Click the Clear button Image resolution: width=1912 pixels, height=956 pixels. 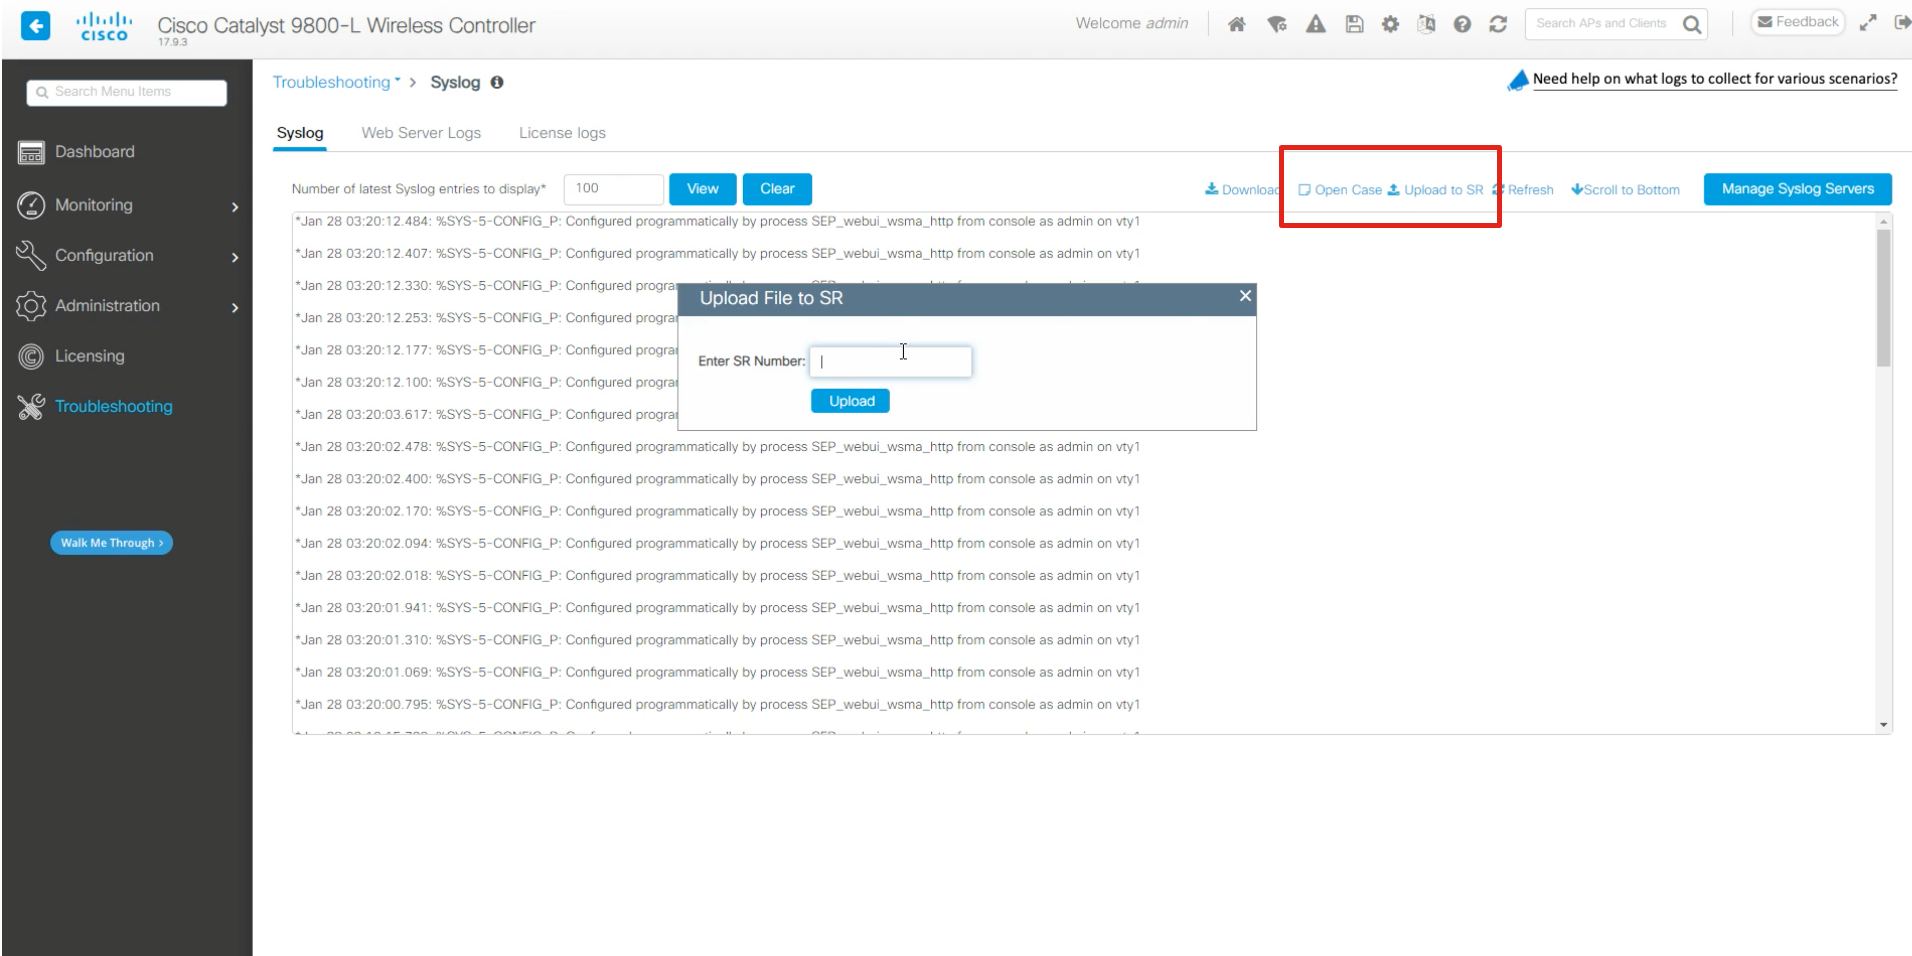[777, 189]
